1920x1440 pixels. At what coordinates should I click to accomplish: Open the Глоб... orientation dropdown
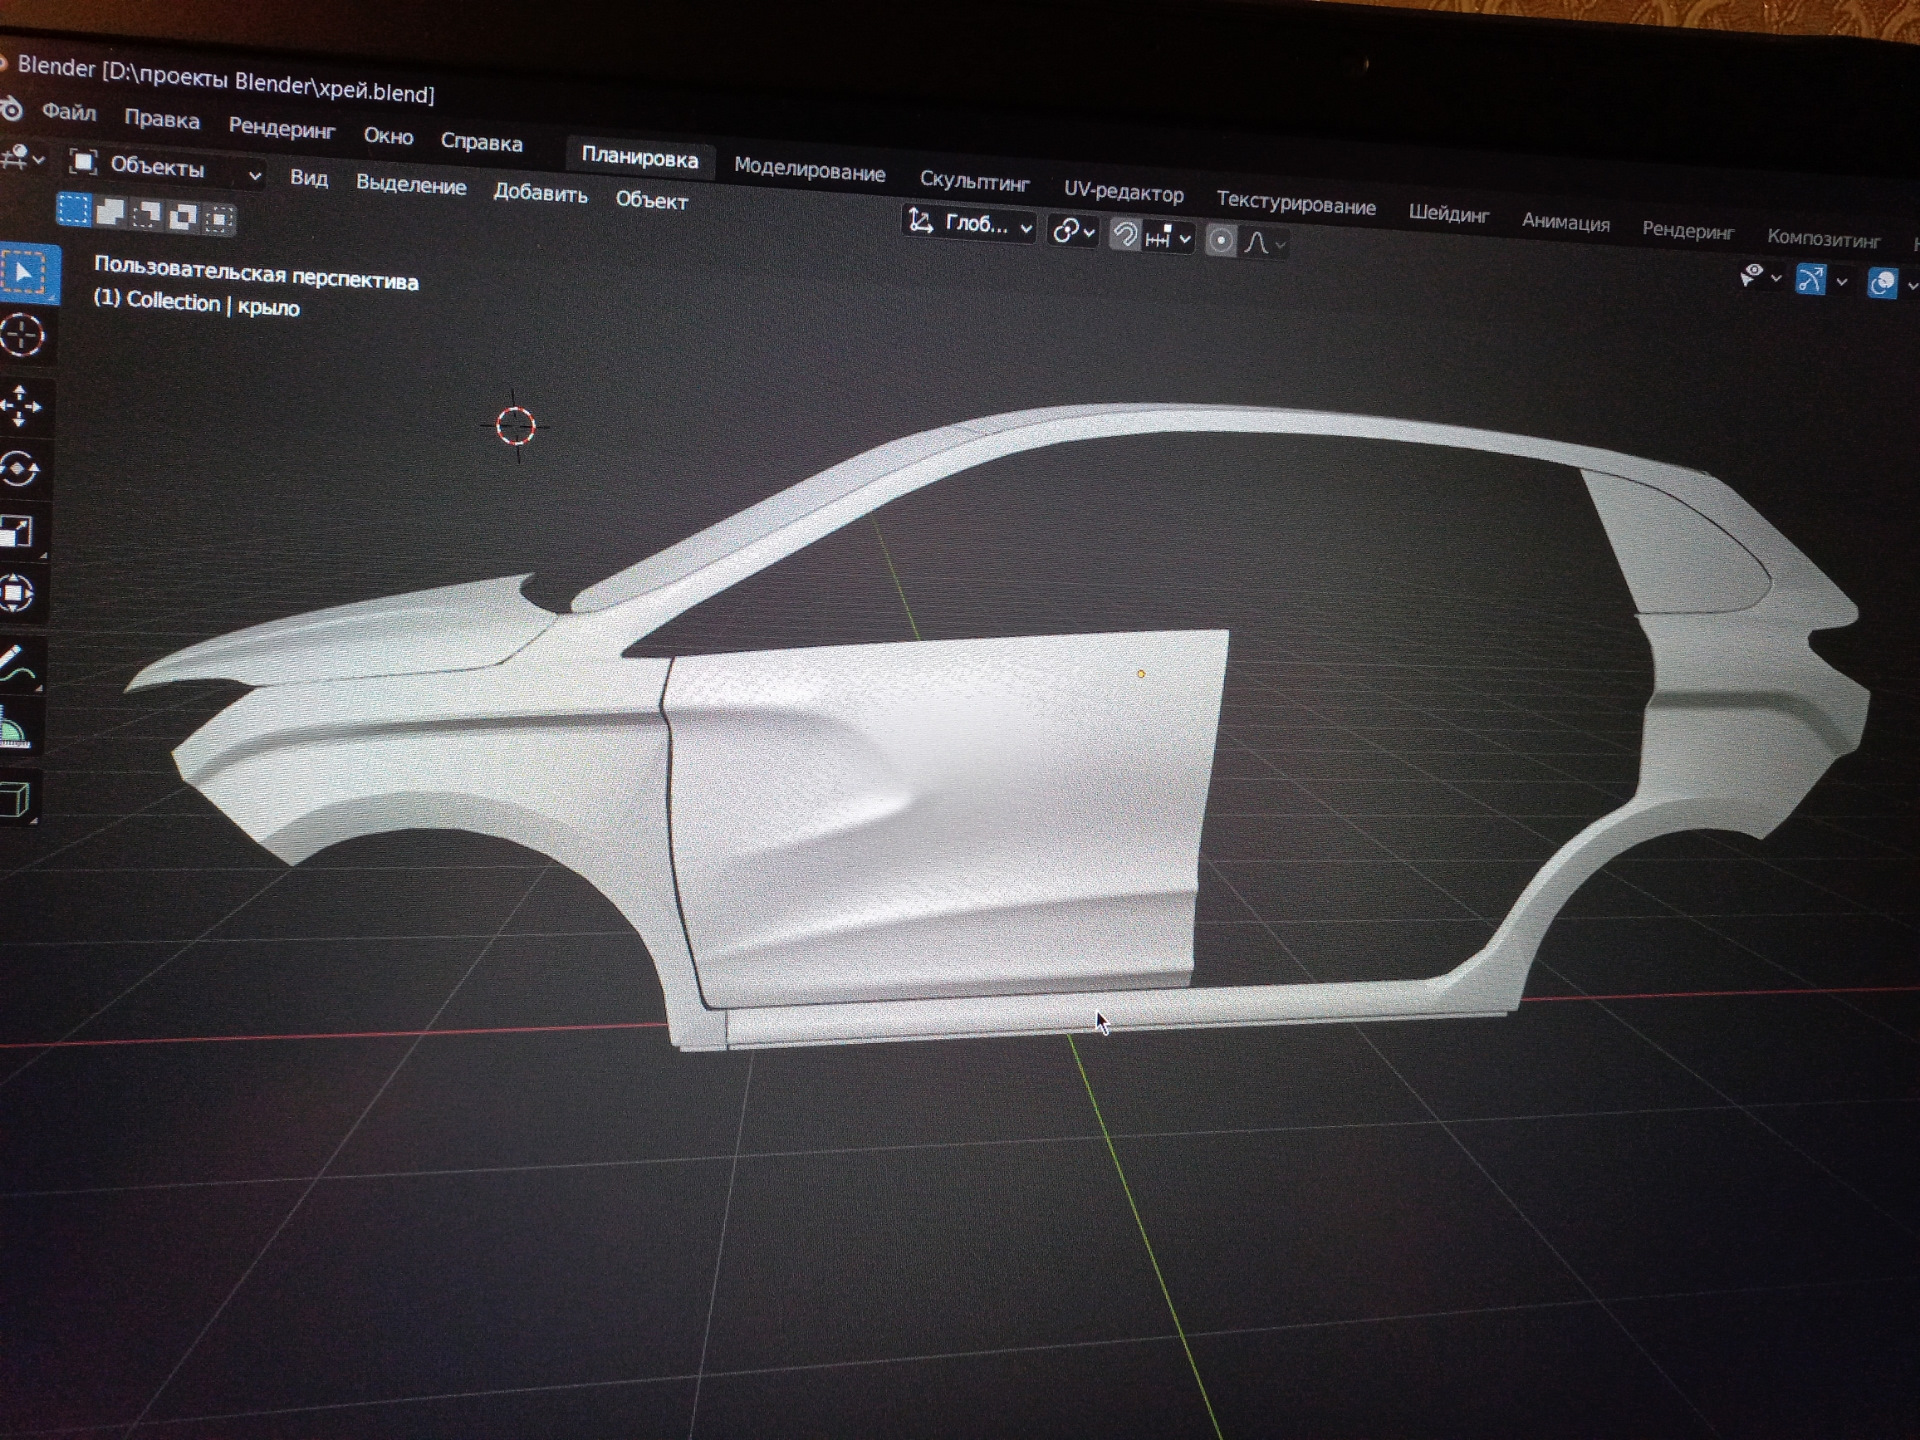[968, 224]
